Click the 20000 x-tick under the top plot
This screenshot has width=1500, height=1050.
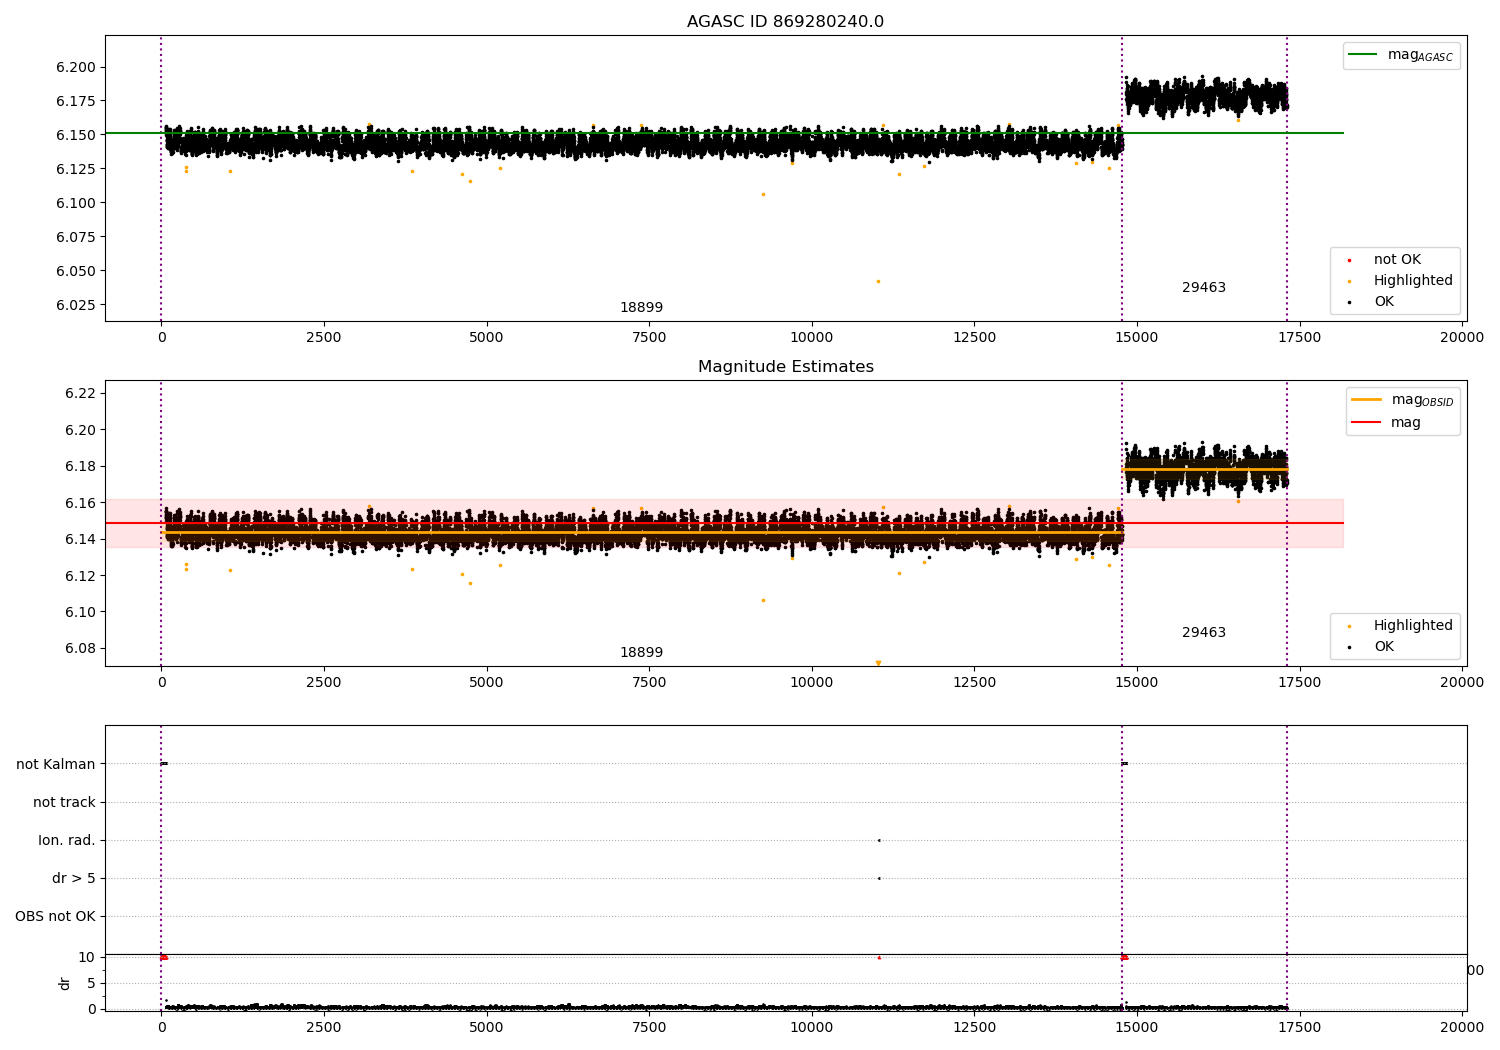point(1462,338)
